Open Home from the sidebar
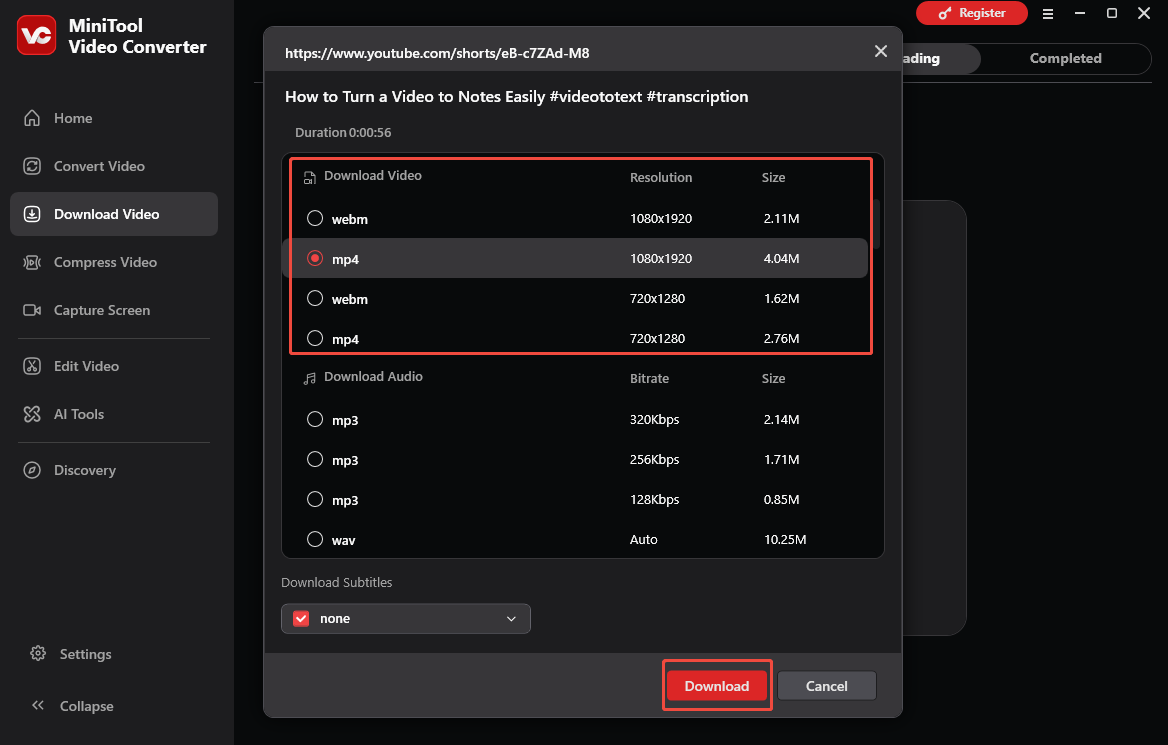The width and height of the screenshot is (1168, 745). pos(113,118)
